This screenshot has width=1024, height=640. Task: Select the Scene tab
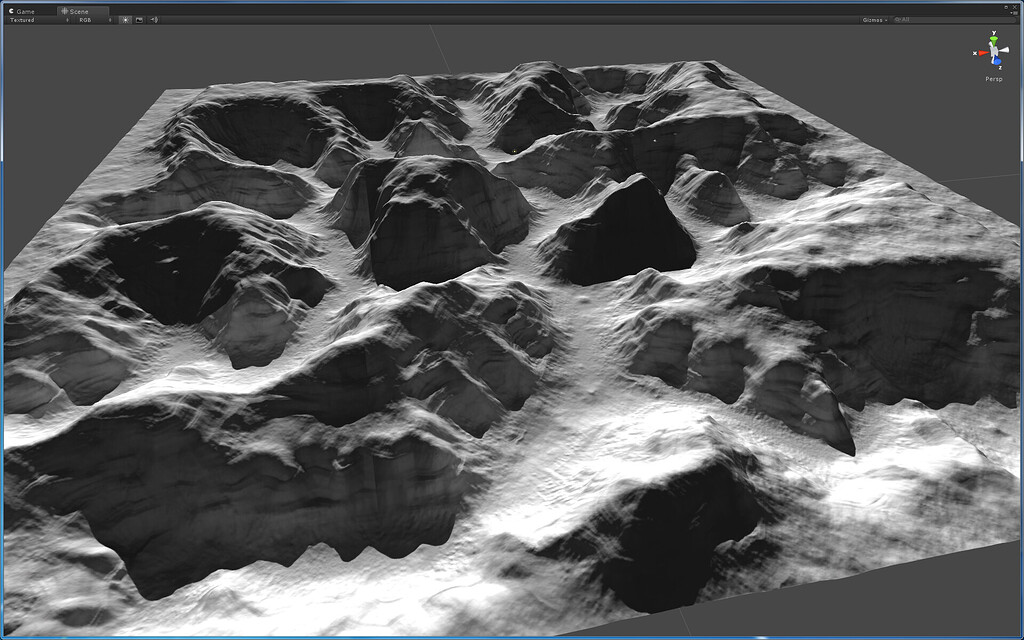pyautogui.click(x=78, y=10)
